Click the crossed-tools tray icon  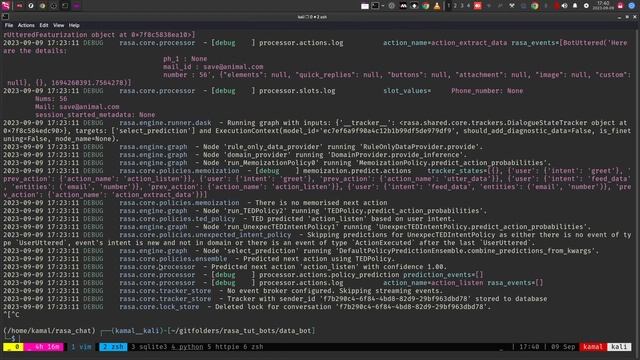point(512,6)
